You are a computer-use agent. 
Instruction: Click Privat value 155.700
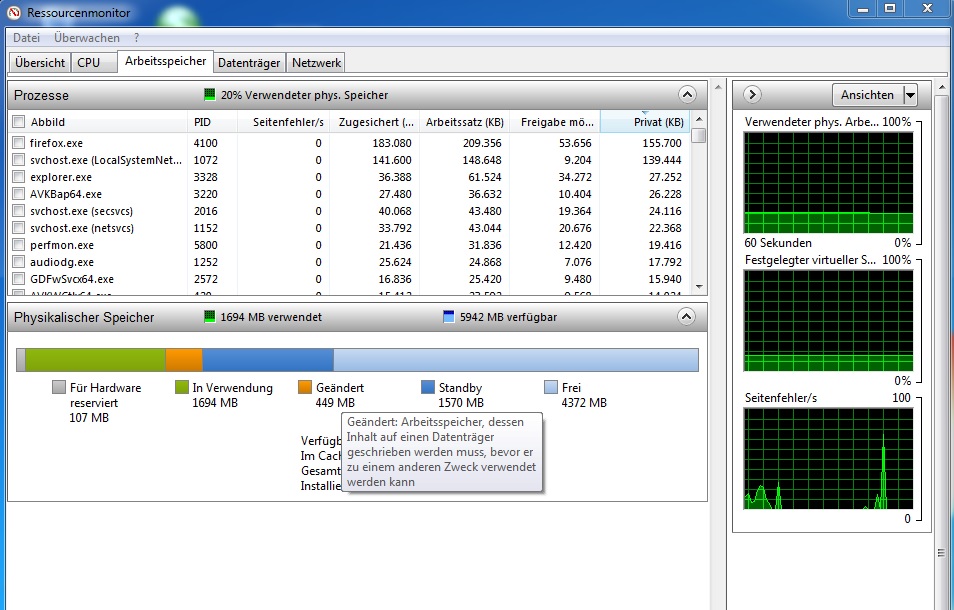[662, 143]
